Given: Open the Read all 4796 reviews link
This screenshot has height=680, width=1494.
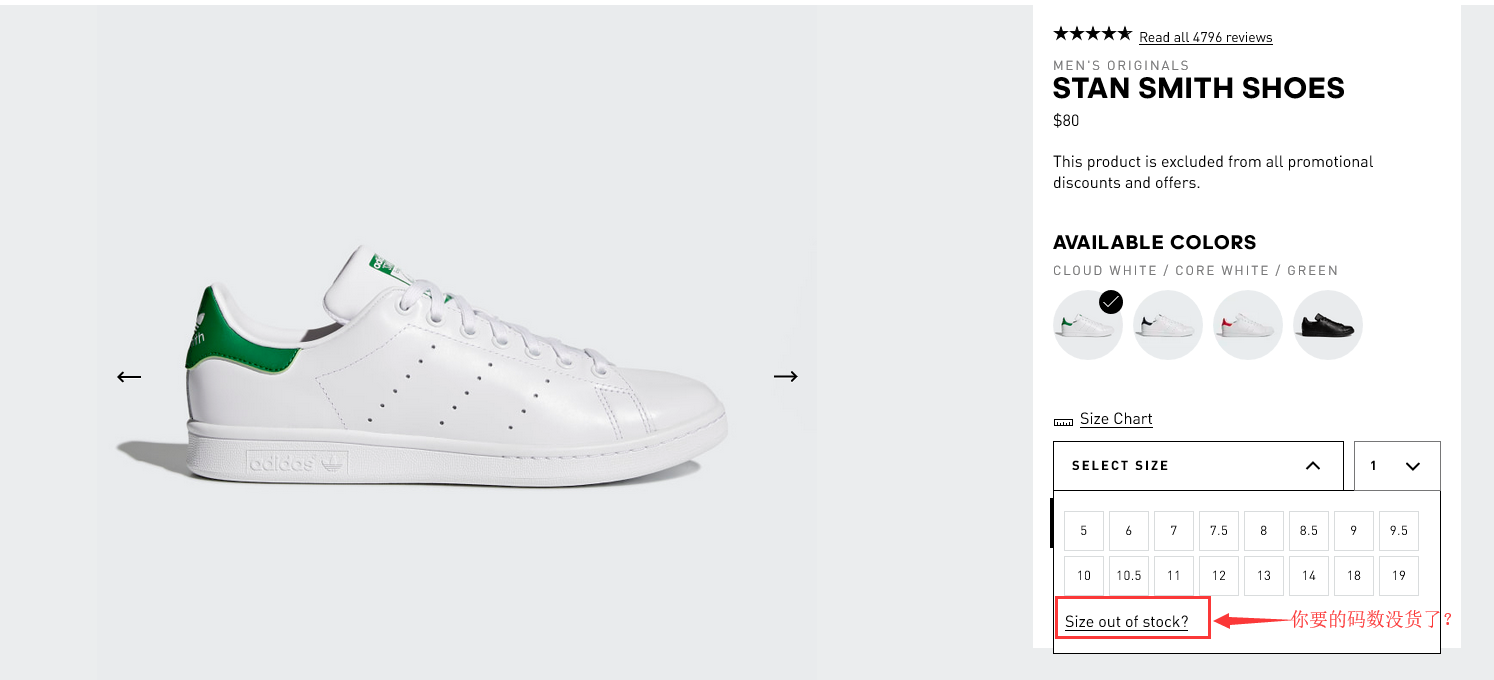Looking at the screenshot, I should click(1206, 38).
